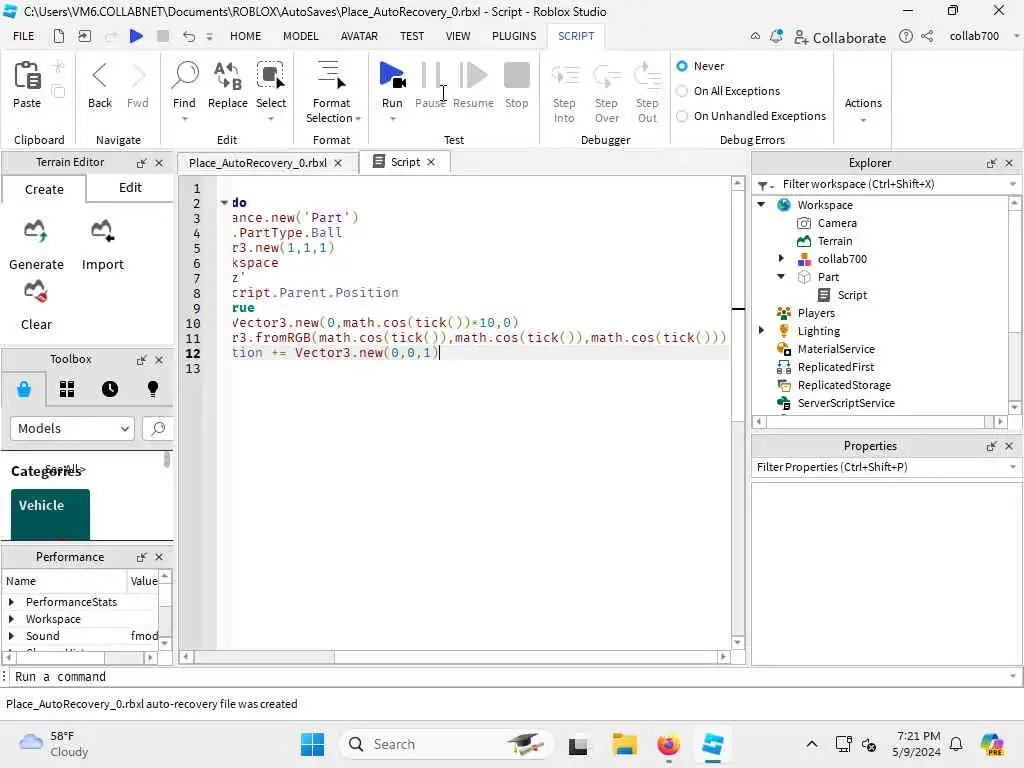Select Script under Part in Explorer

852,295
